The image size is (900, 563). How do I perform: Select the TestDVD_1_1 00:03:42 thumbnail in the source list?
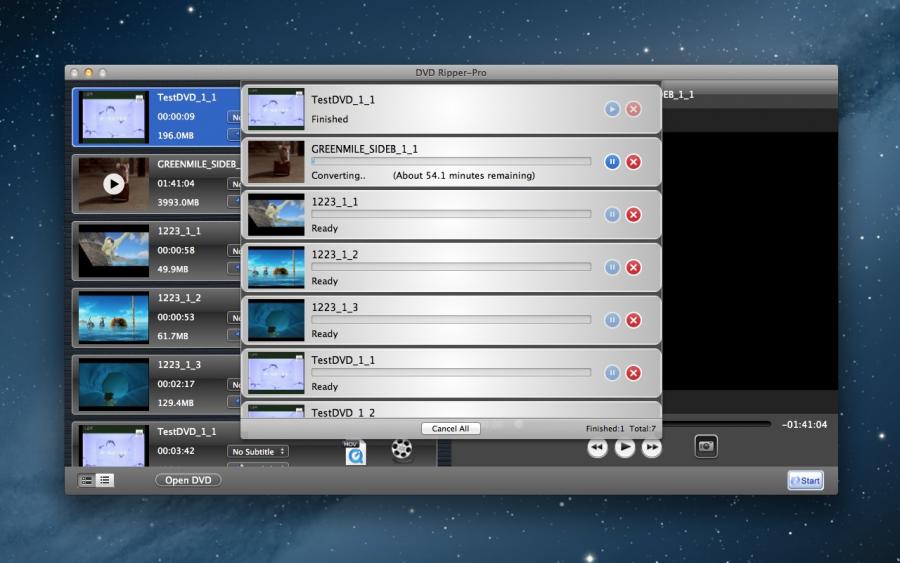114,446
